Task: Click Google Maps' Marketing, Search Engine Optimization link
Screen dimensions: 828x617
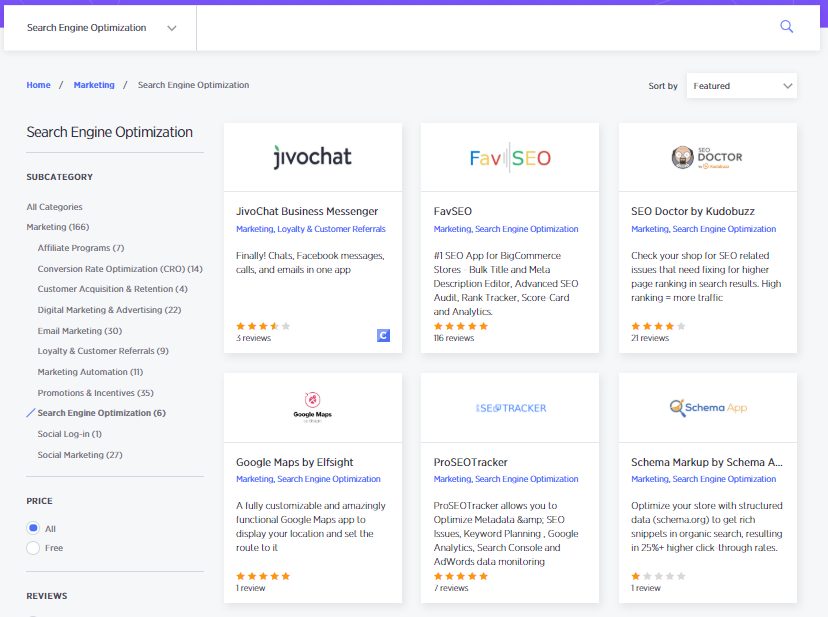Action: click(308, 479)
